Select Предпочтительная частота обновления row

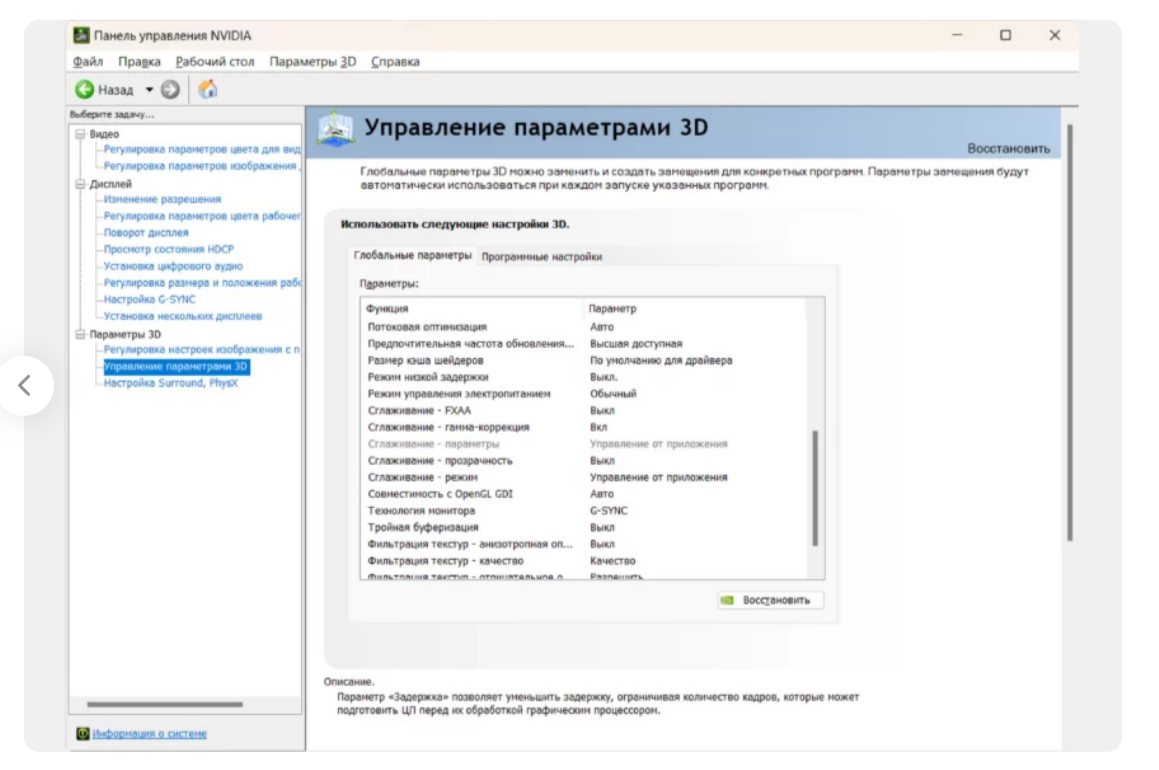(x=585, y=344)
